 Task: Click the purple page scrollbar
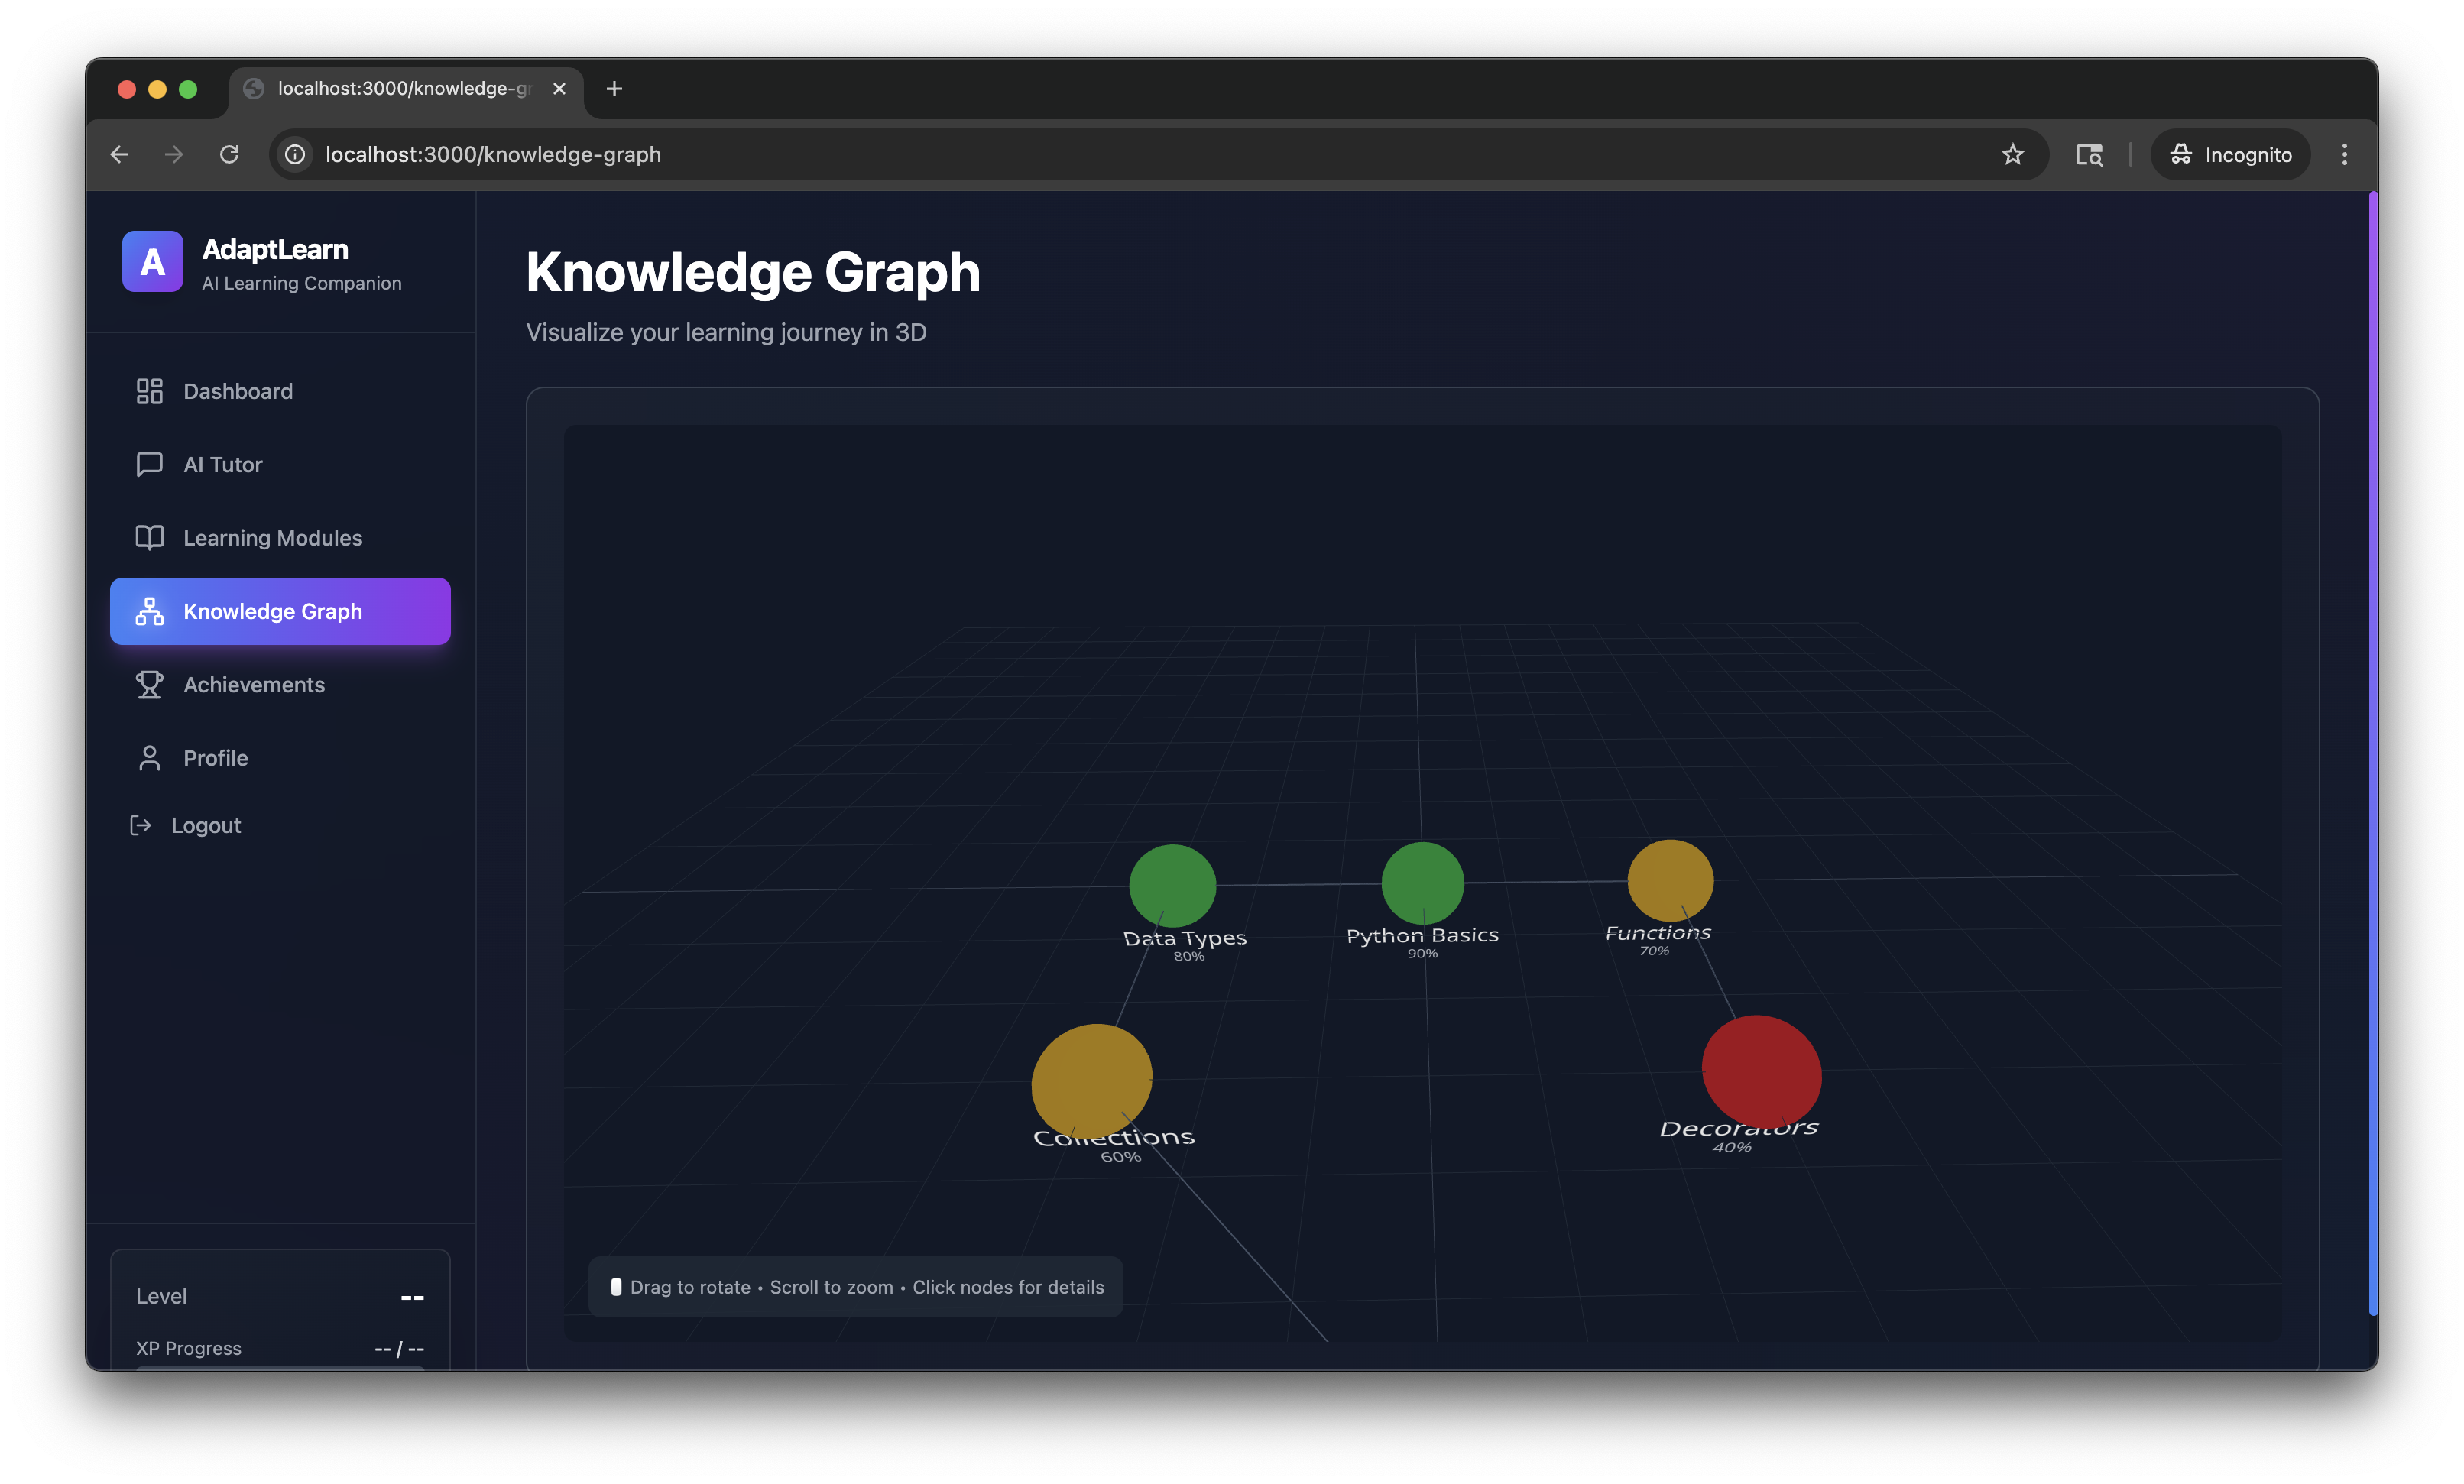point(2372,750)
